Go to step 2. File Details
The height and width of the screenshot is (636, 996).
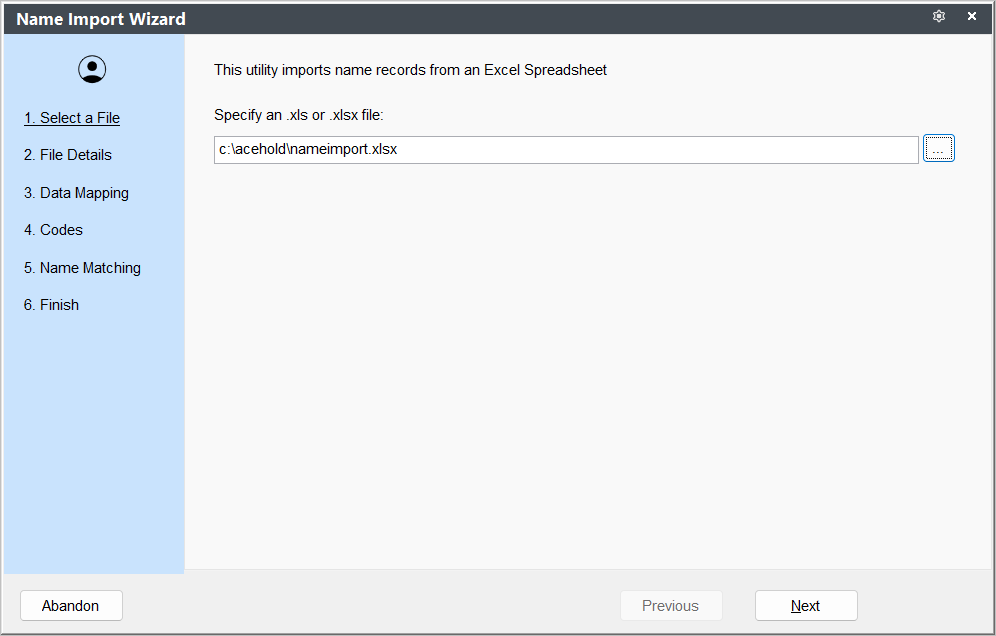tap(68, 155)
